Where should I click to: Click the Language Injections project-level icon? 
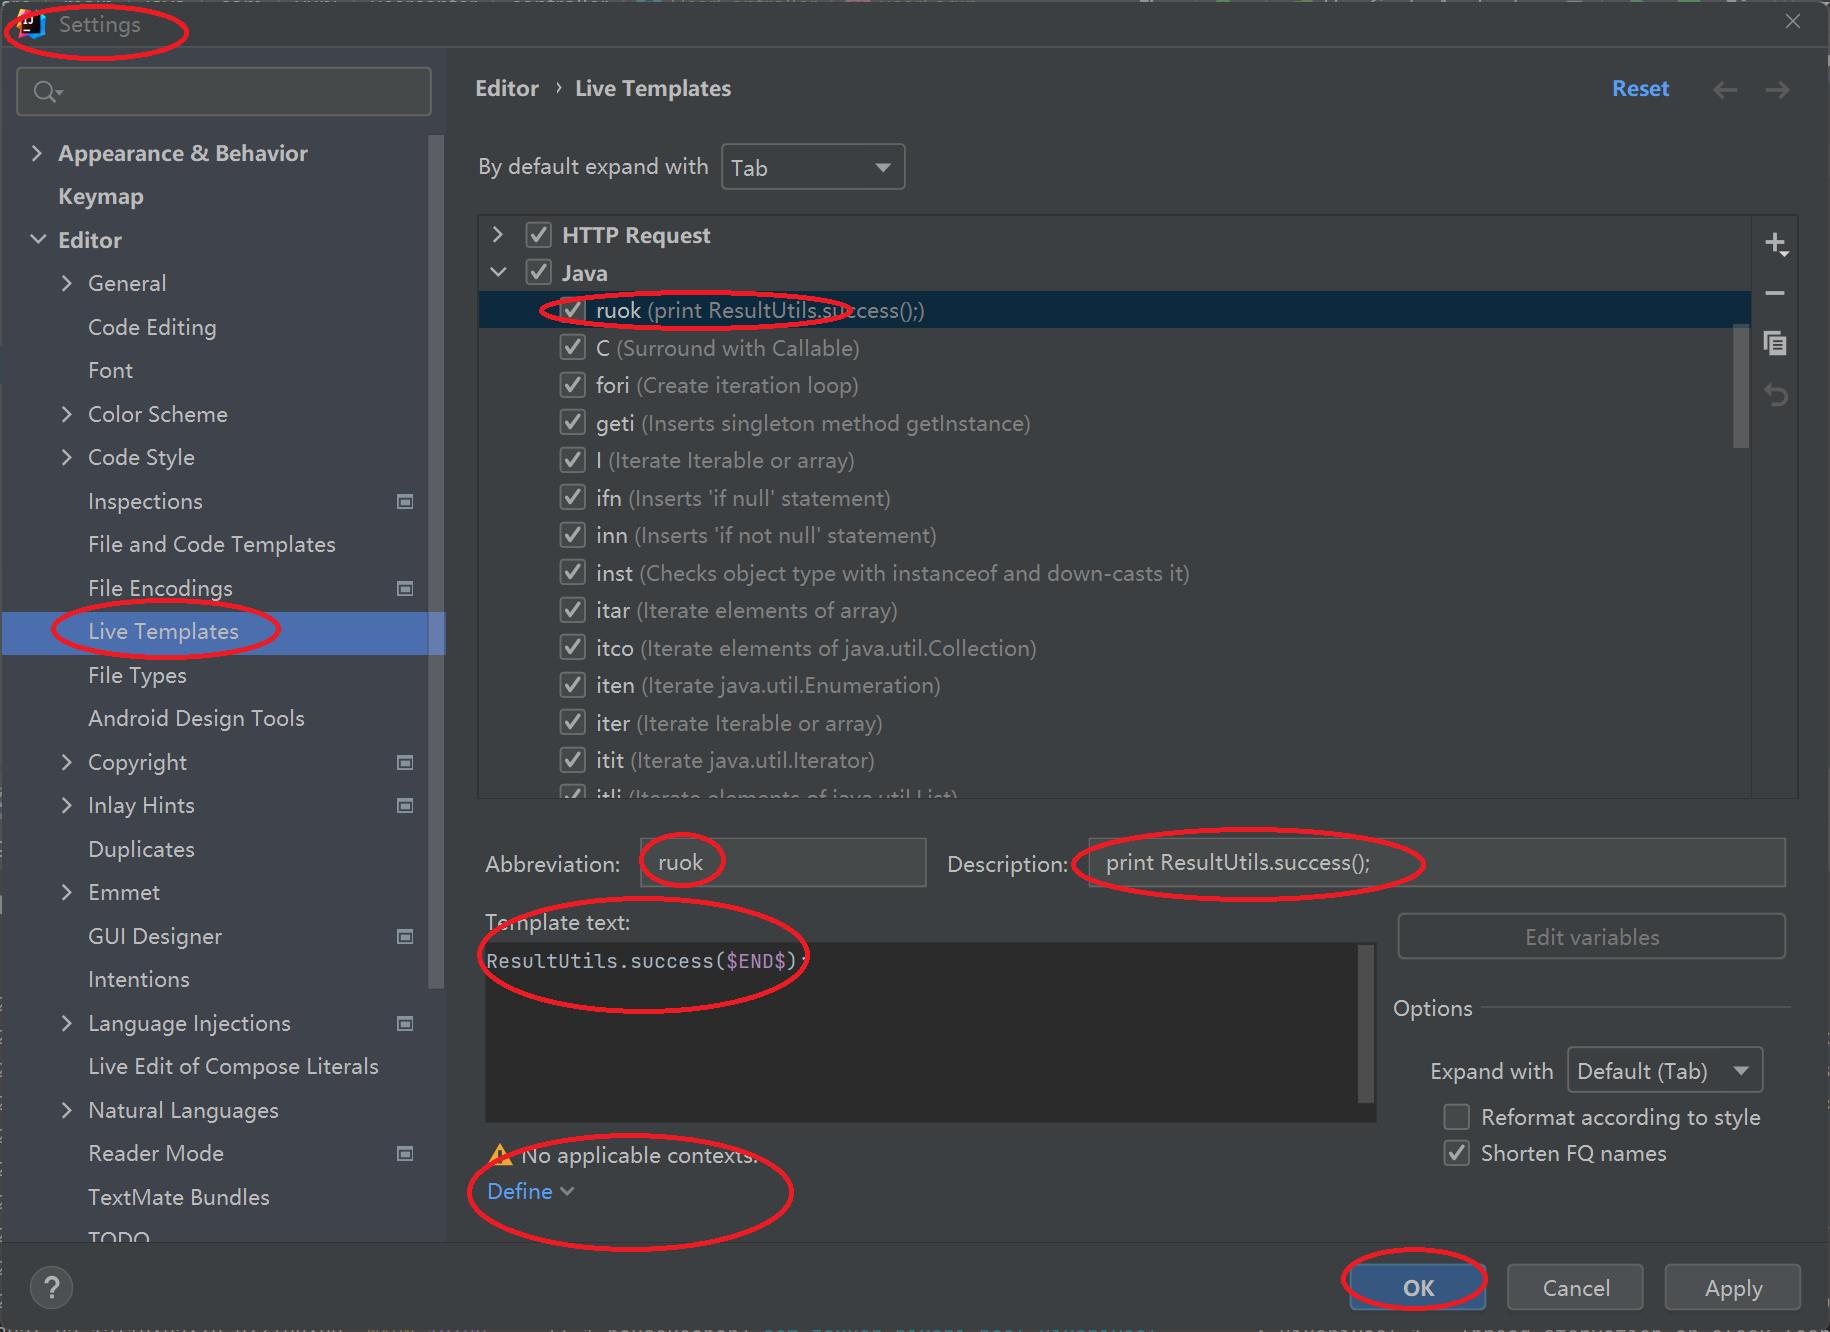pyautogui.click(x=405, y=1023)
